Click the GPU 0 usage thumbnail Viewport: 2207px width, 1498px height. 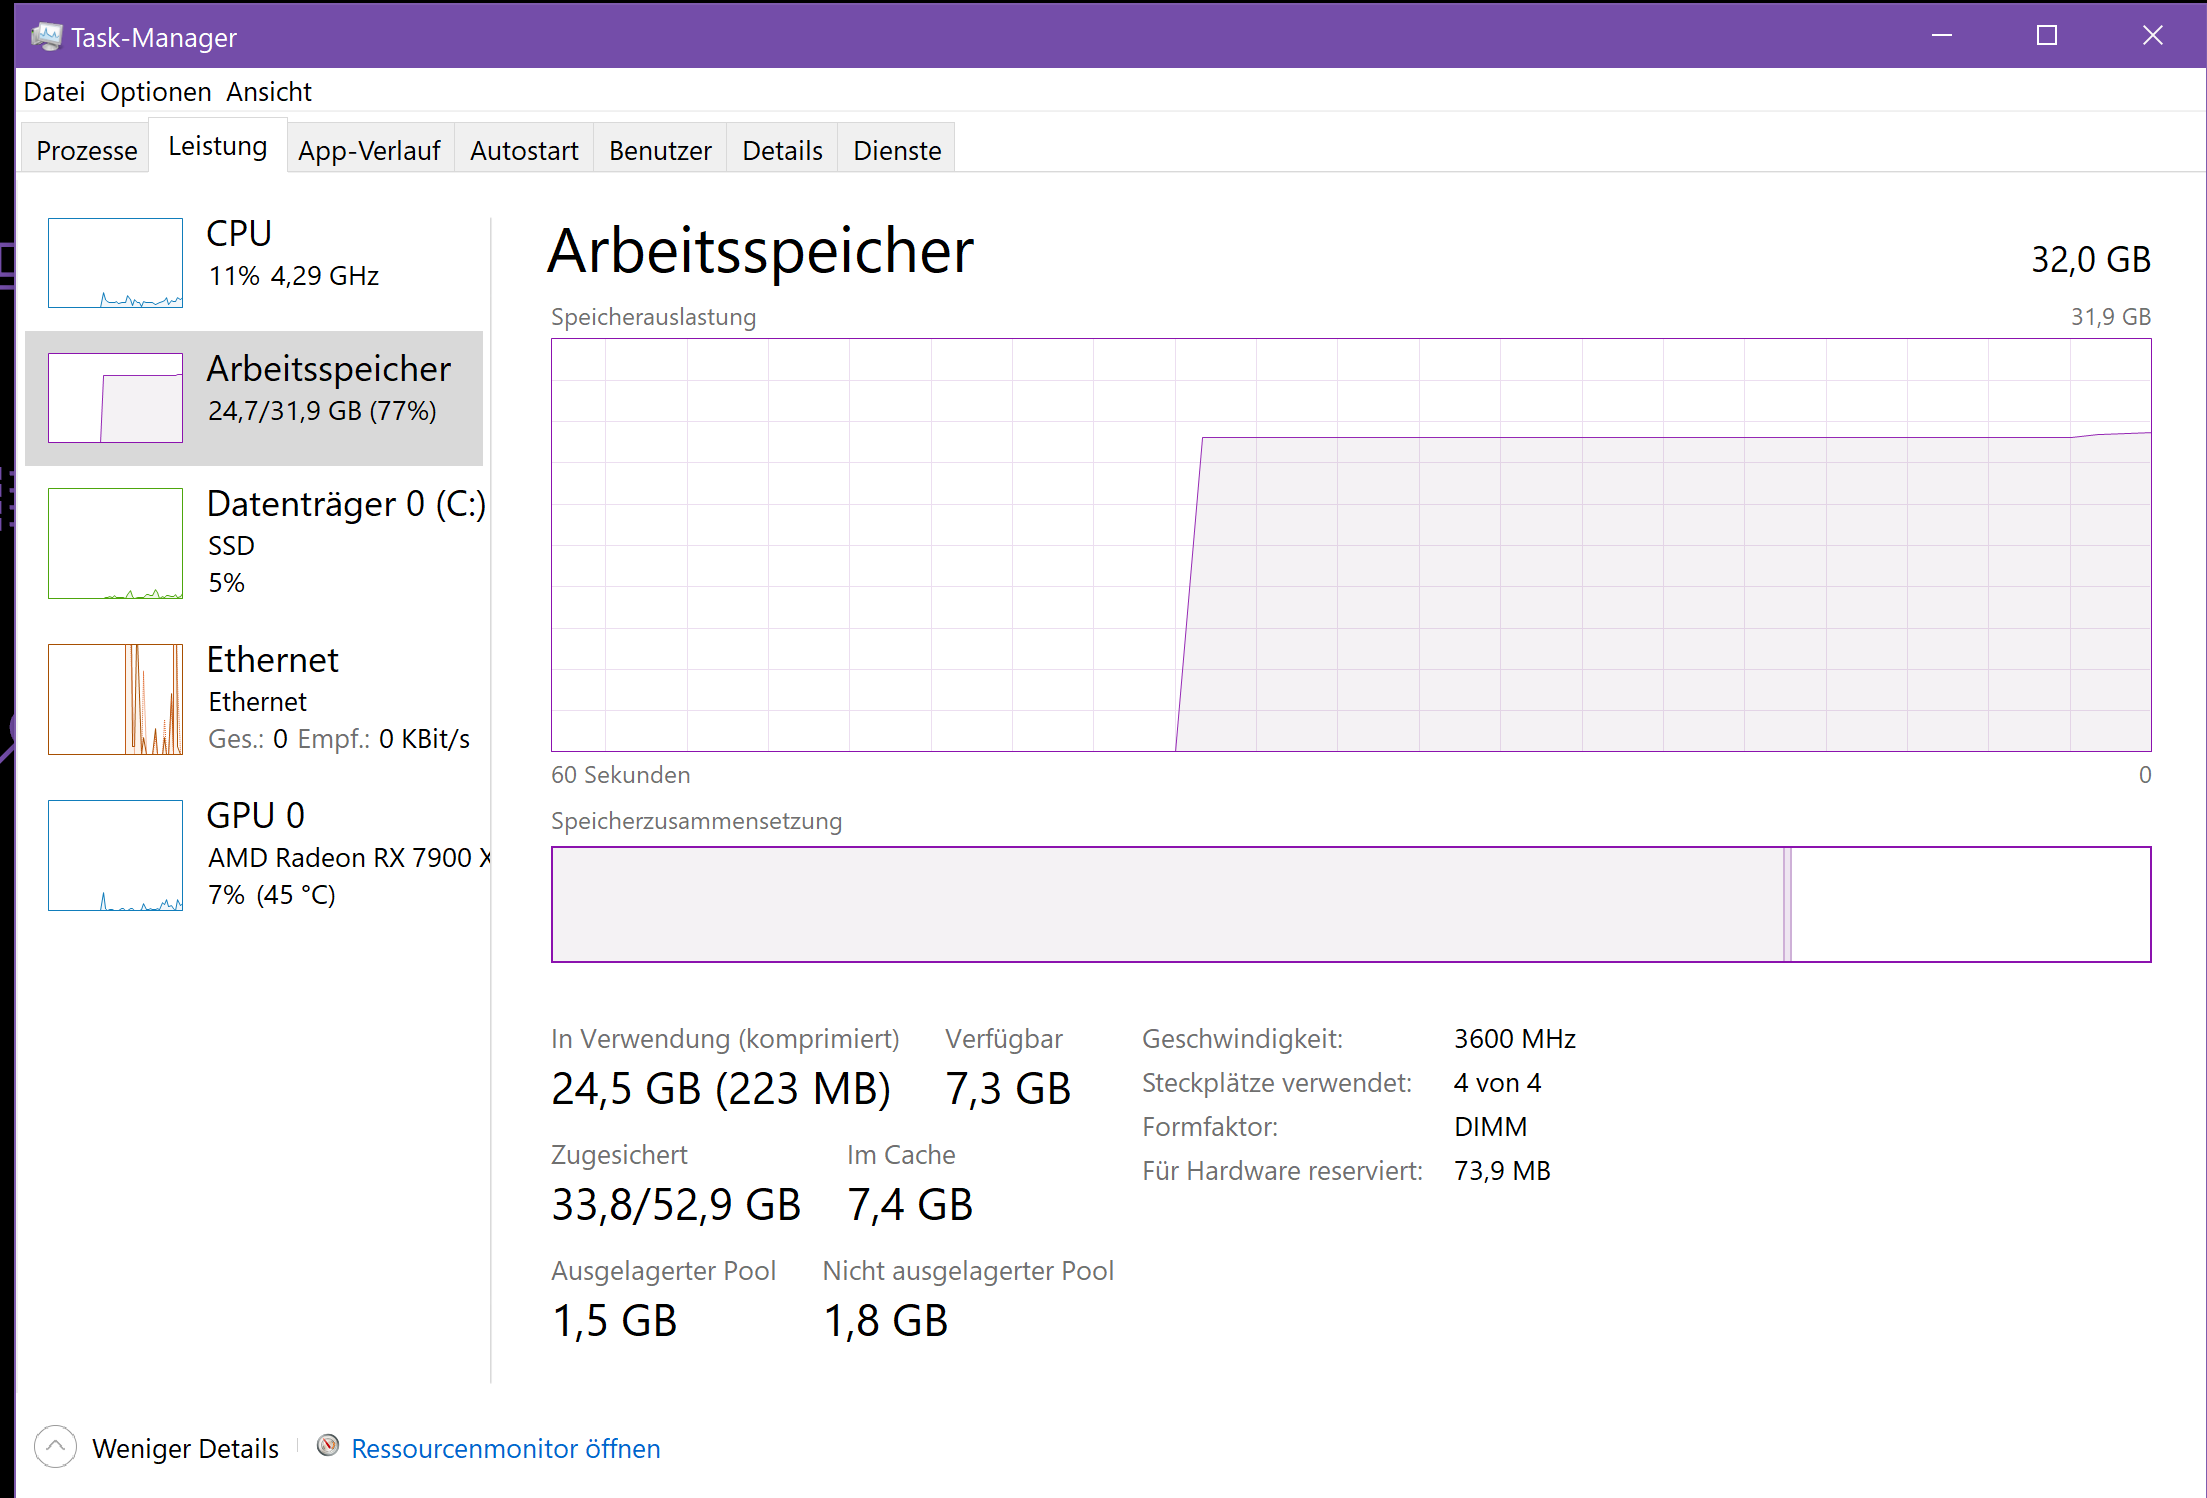(x=115, y=855)
